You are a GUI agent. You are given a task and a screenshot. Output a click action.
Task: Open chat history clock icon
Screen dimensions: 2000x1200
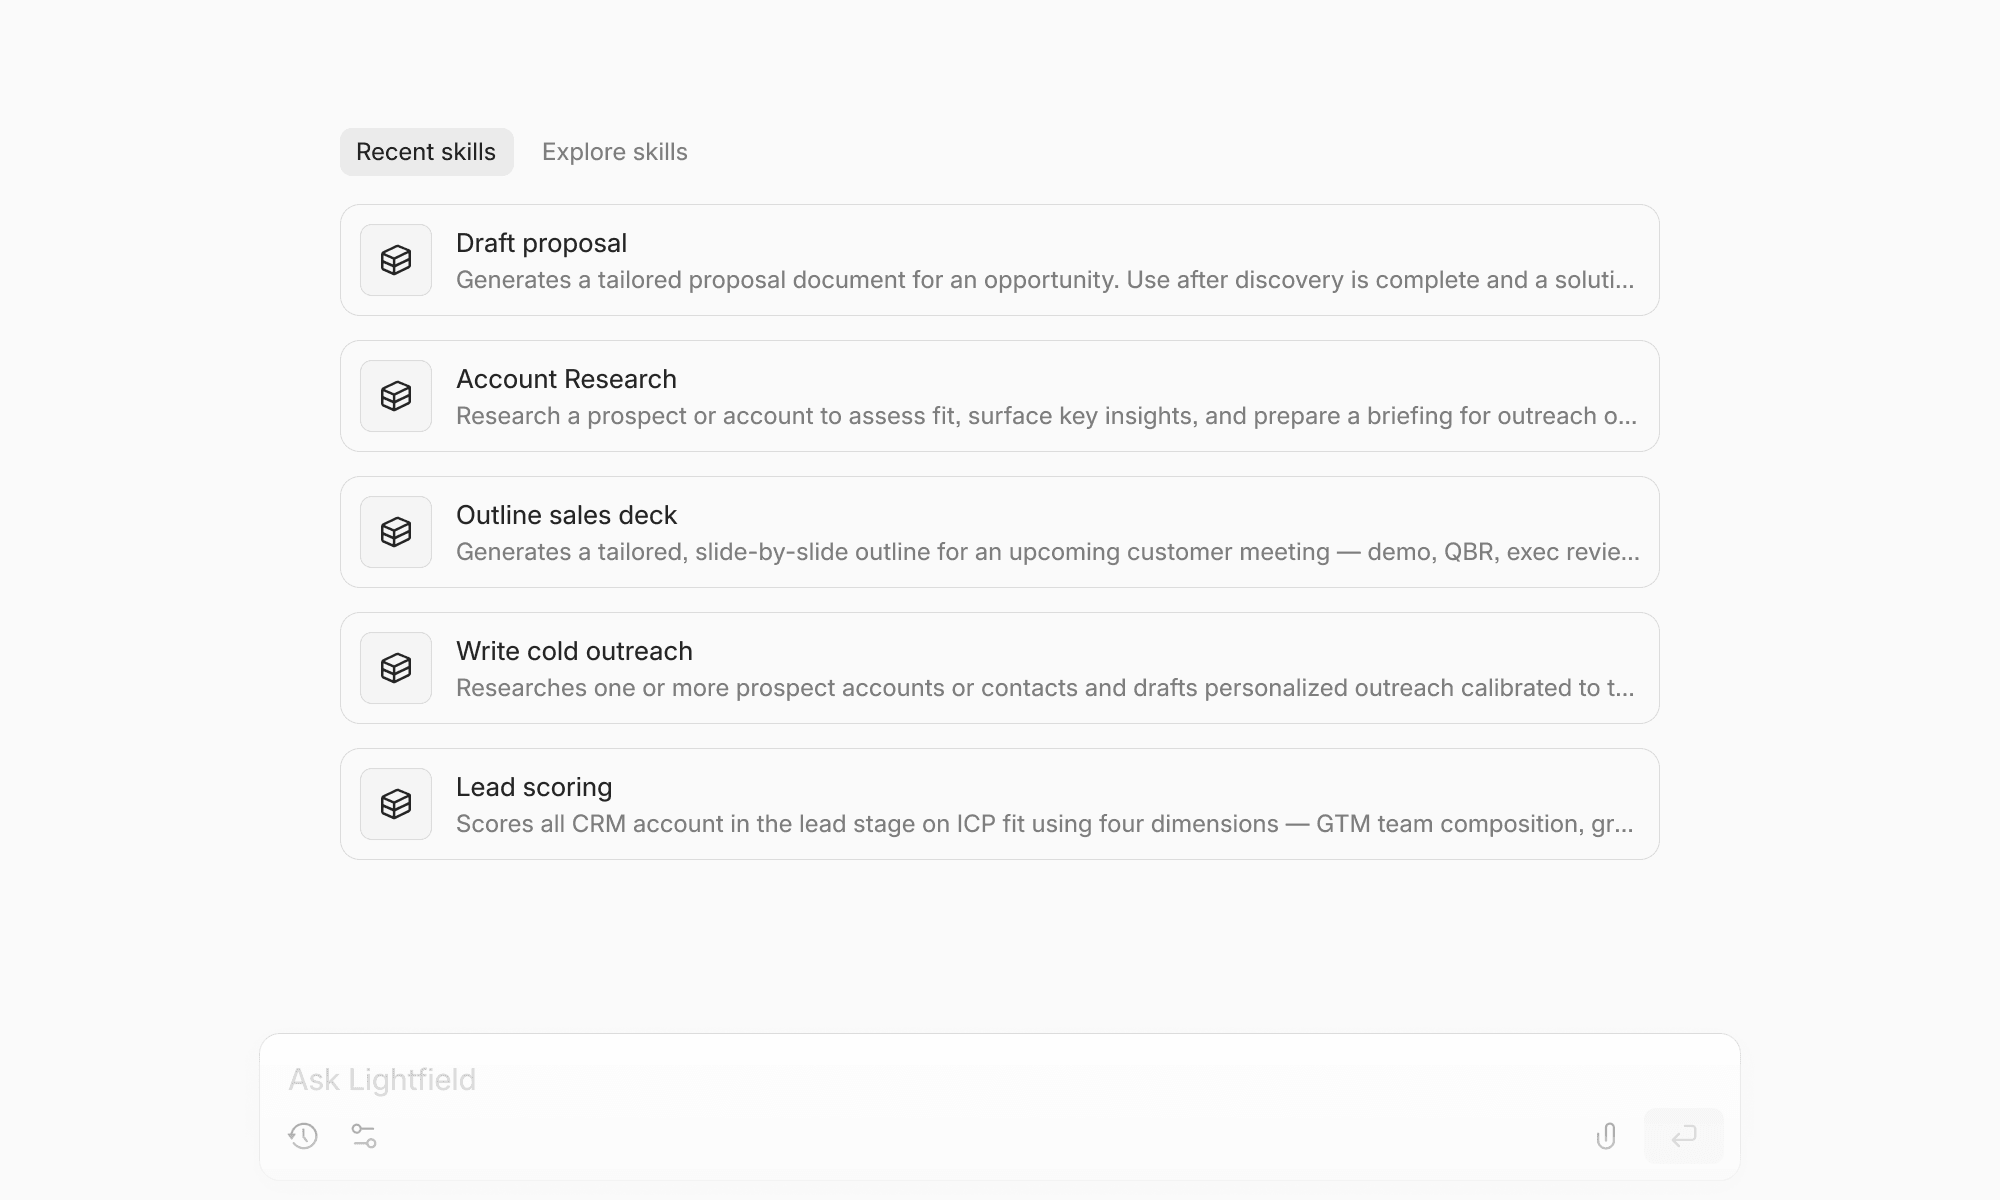303,1136
